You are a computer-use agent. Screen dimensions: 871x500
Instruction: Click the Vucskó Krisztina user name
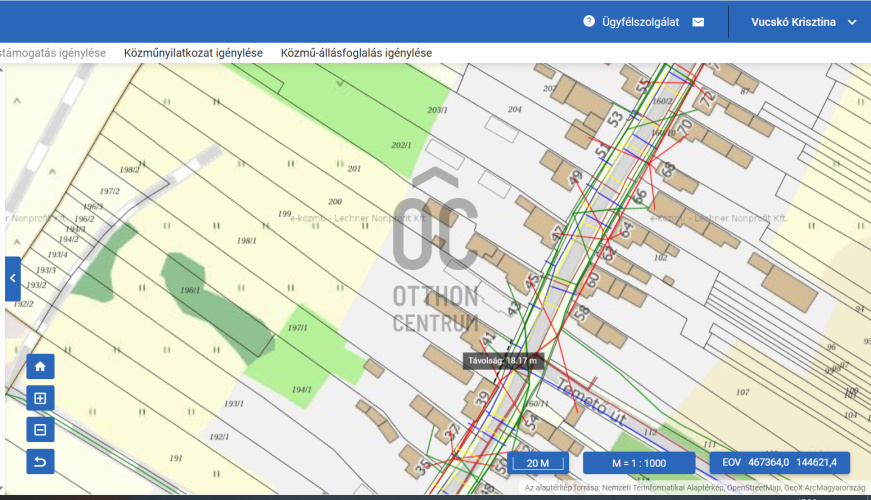pos(793,22)
